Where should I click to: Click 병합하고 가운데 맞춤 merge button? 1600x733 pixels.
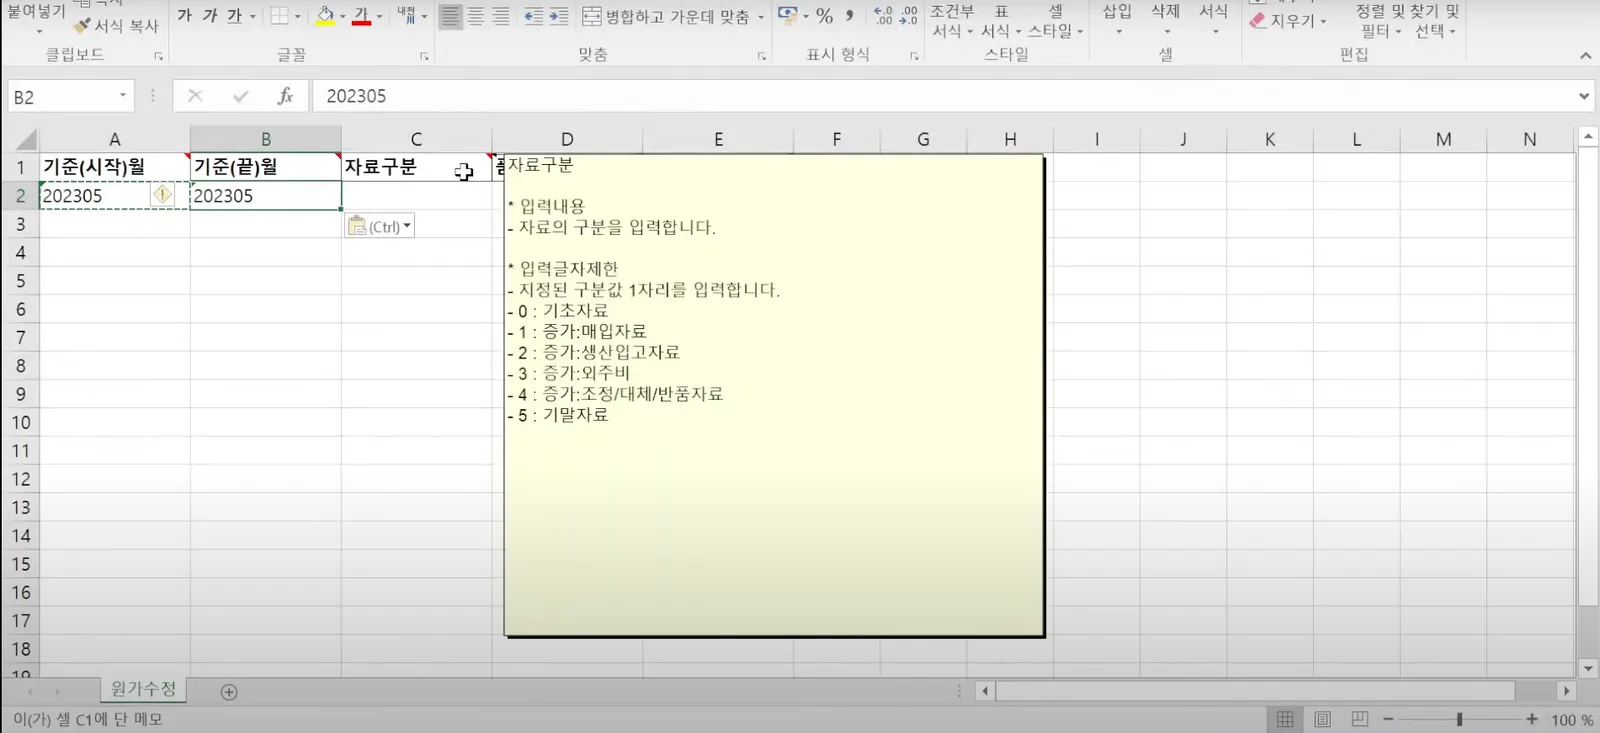tap(668, 17)
